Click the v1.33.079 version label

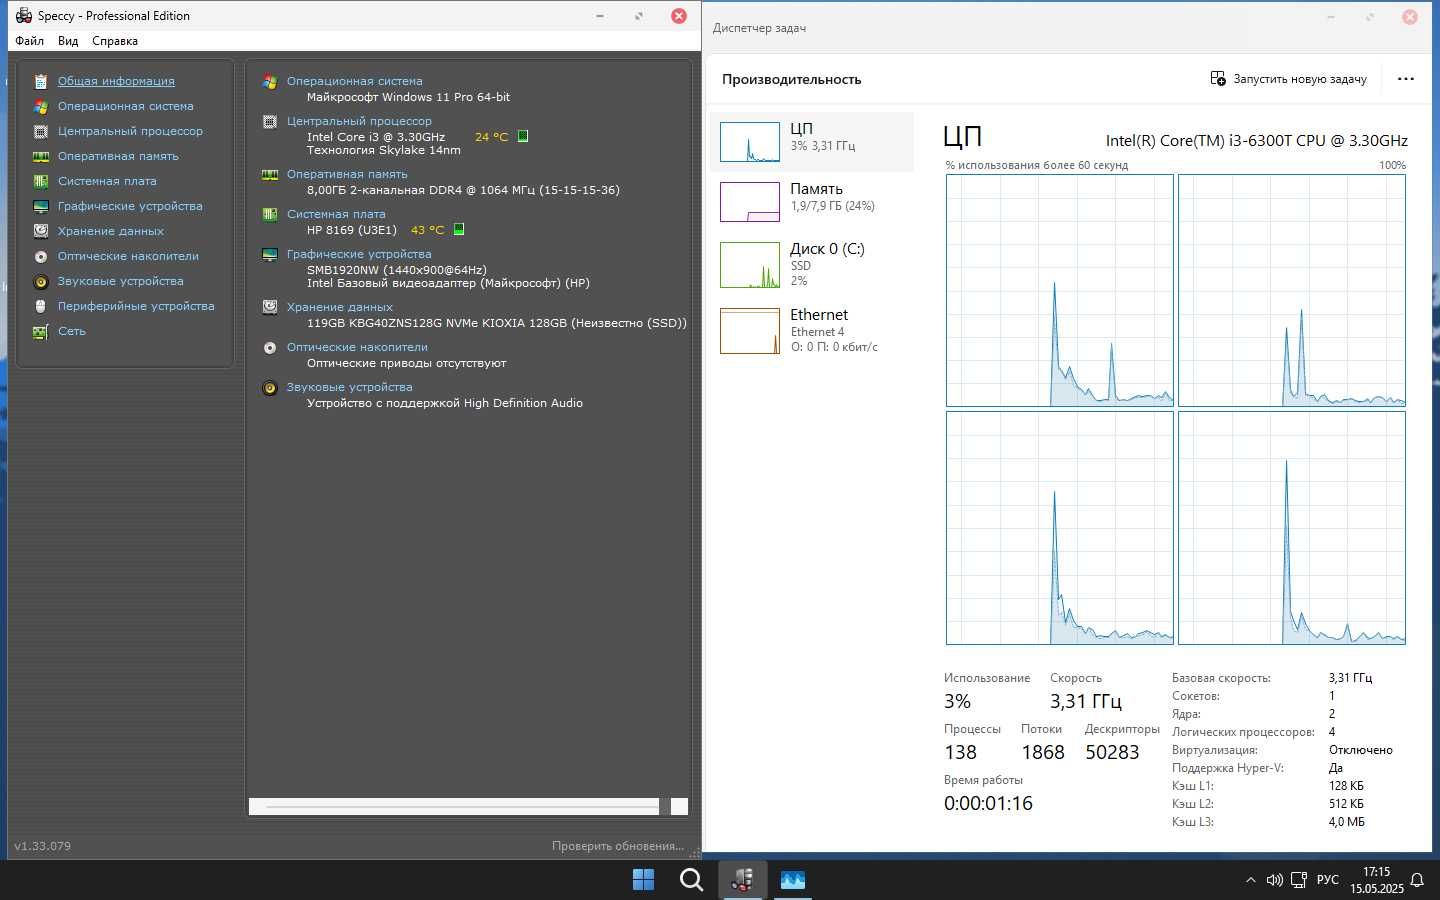tap(42, 846)
